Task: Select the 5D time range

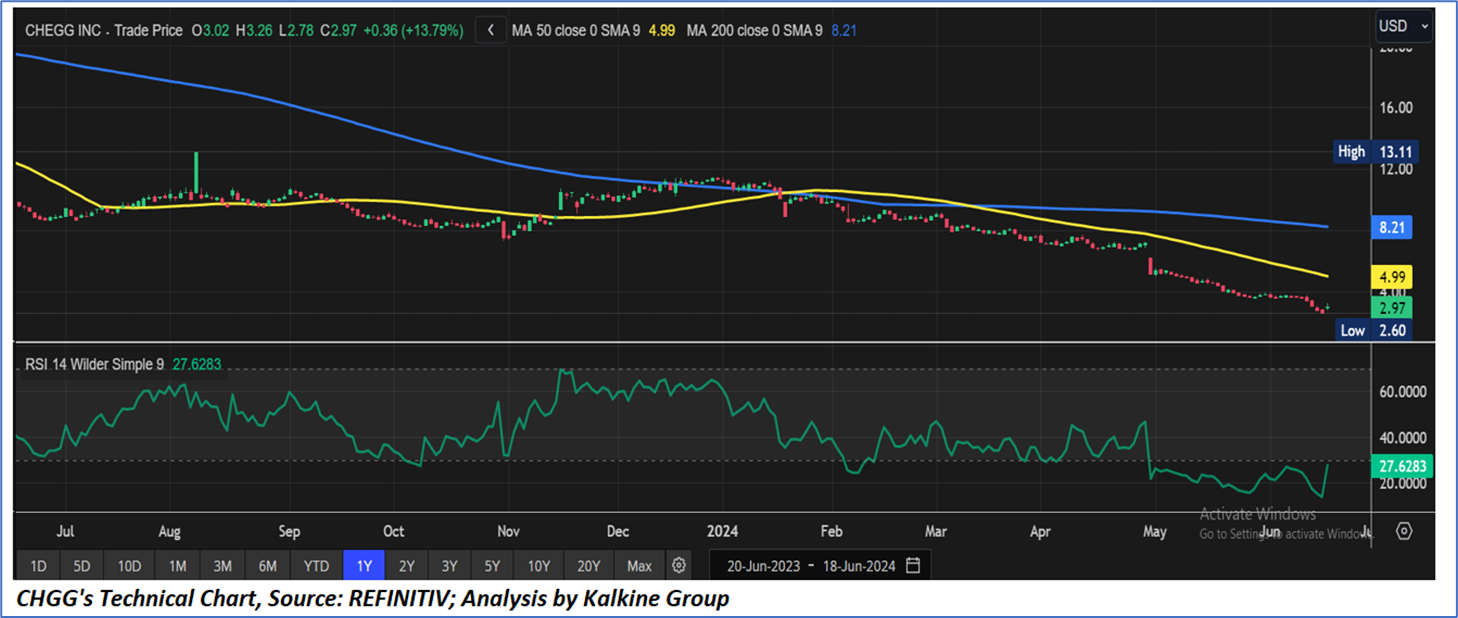Action: (82, 566)
